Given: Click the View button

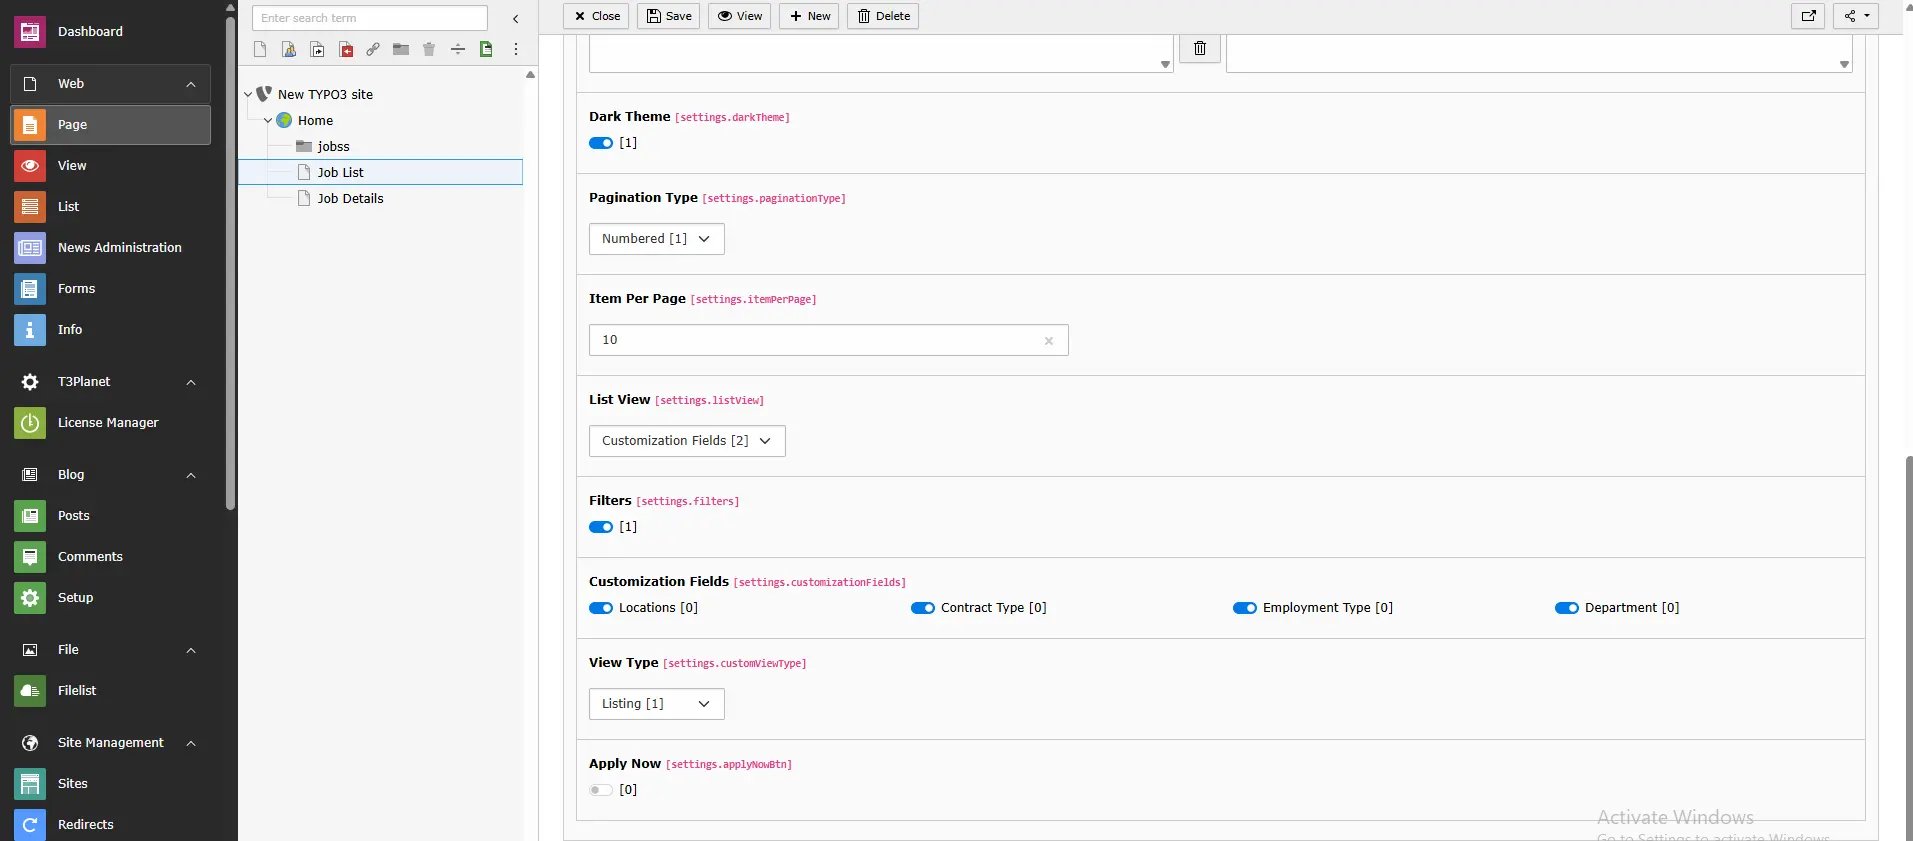Looking at the screenshot, I should pos(739,16).
